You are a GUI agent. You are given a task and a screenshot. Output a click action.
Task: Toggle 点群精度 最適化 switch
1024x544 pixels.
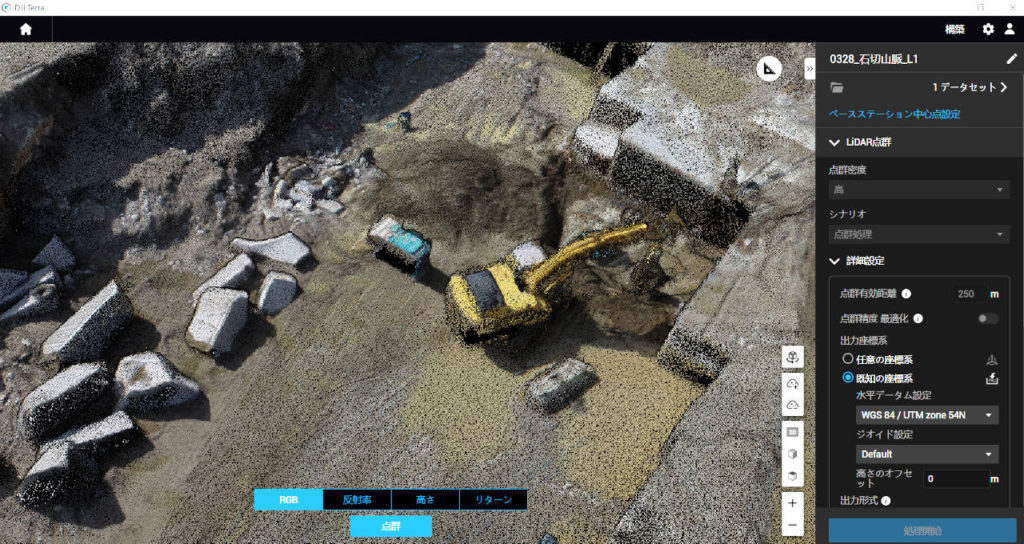click(987, 319)
